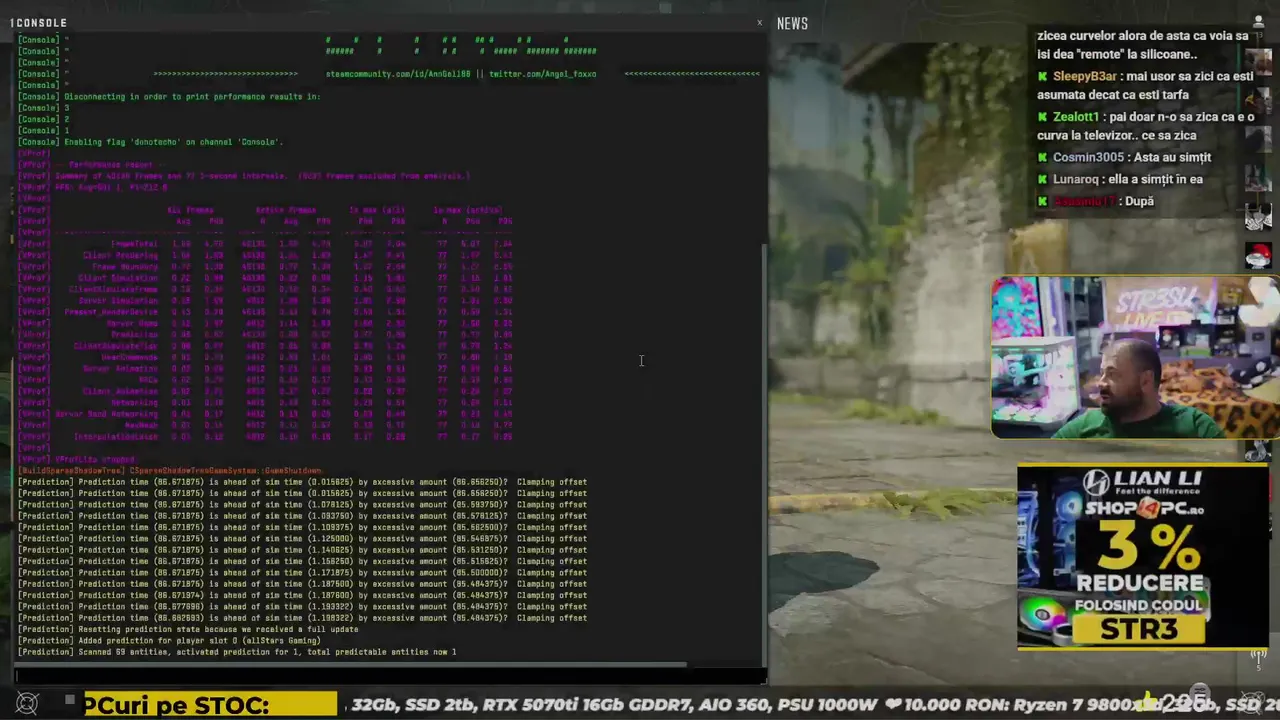Viewport: 1280px width, 720px height.
Task: Click the green Kick badge beside SleepyB3ar
Action: (x=1043, y=76)
